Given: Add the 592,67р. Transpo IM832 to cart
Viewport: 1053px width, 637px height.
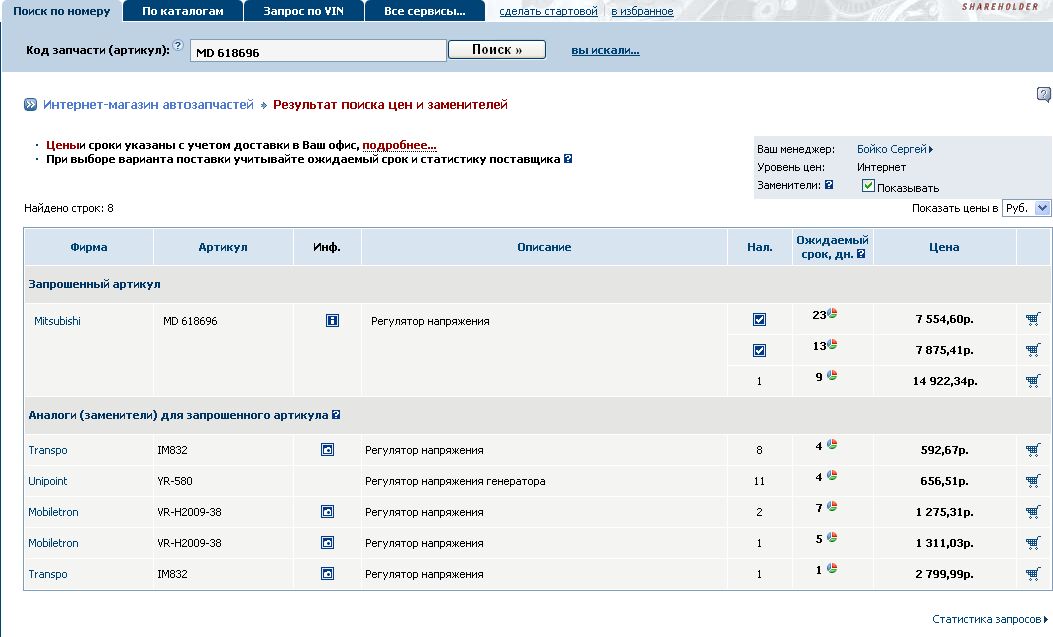Looking at the screenshot, I should click(1033, 450).
